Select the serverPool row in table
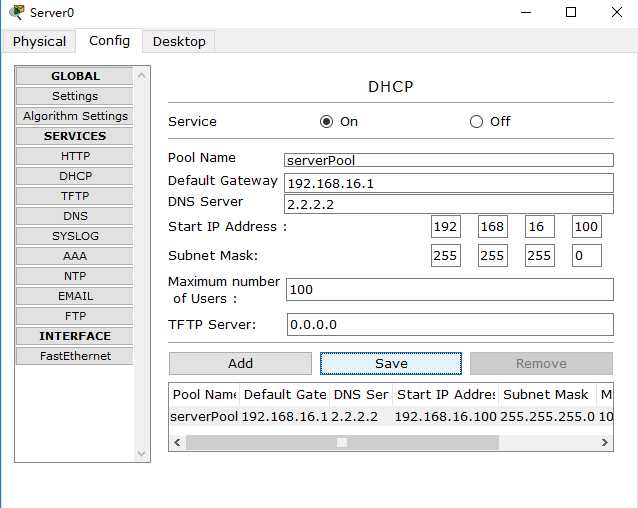 [391, 416]
